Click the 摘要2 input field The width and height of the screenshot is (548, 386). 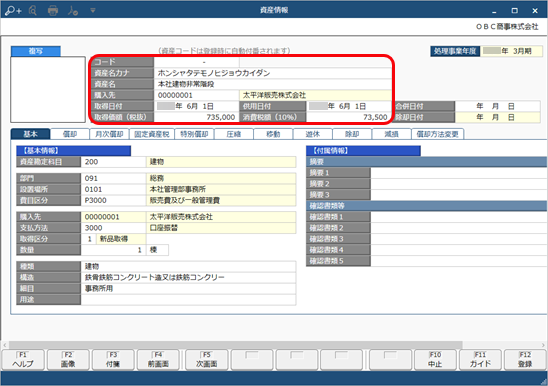(459, 184)
